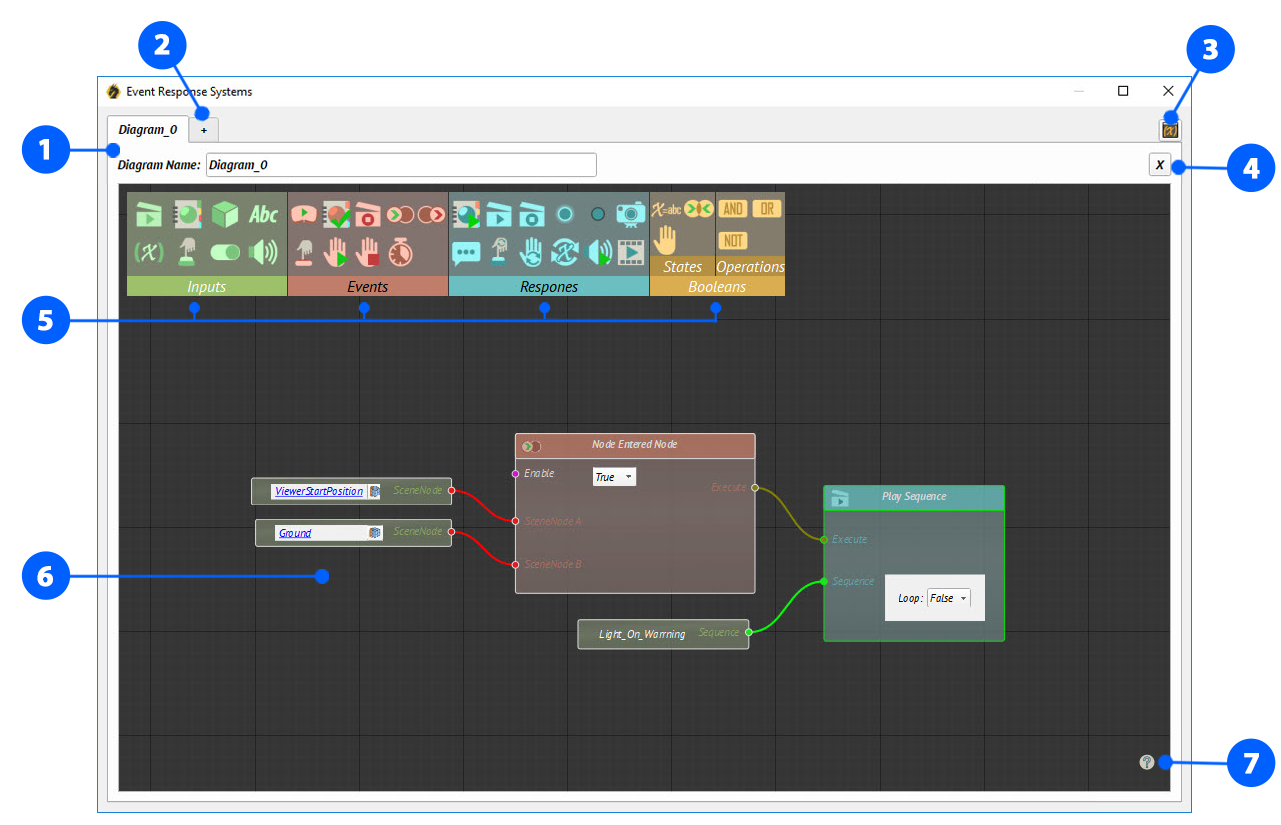This screenshot has height=825, width=1281.
Task: Click the Inputs palette label
Action: (207, 286)
